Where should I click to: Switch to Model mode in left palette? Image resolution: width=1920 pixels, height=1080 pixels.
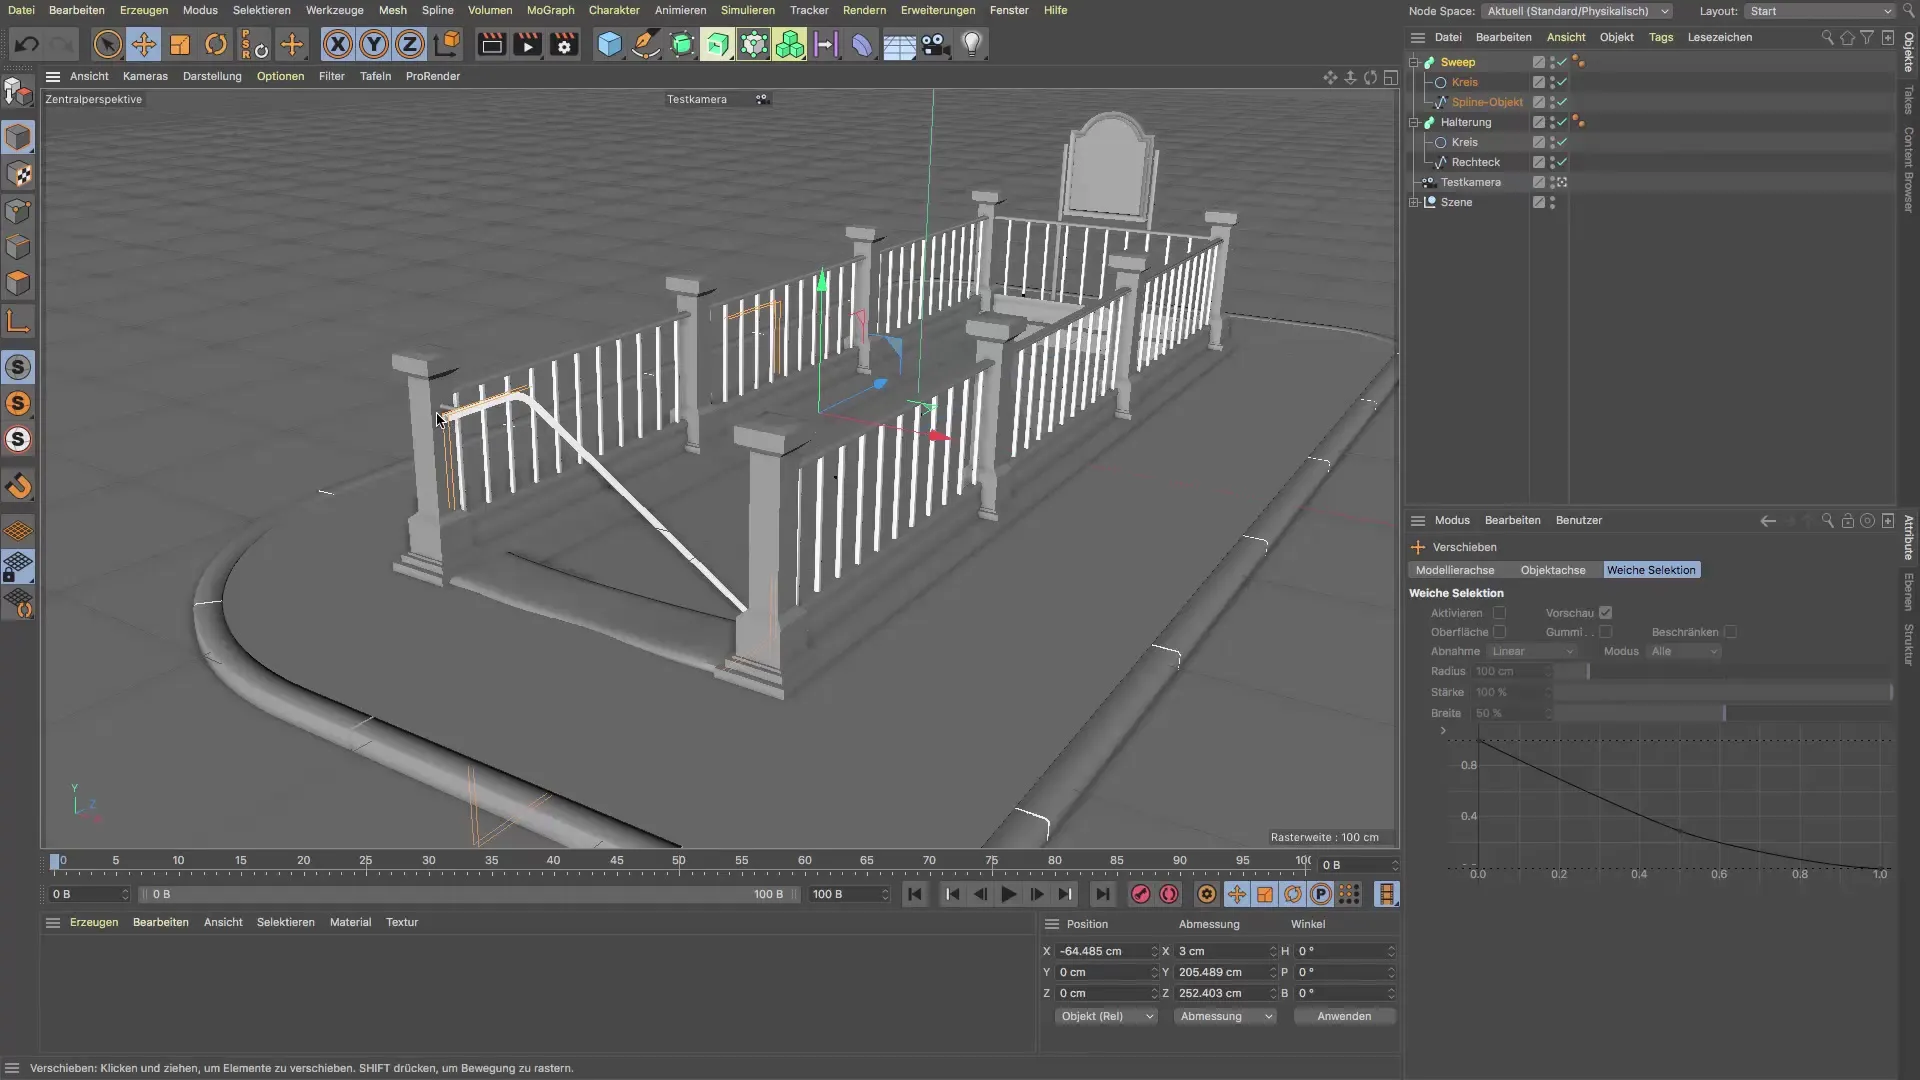pyautogui.click(x=18, y=137)
